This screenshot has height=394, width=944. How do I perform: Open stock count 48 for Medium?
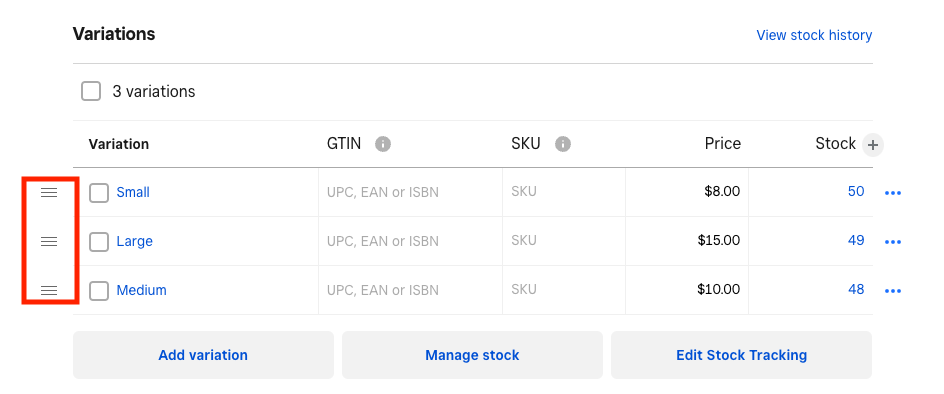coord(856,289)
